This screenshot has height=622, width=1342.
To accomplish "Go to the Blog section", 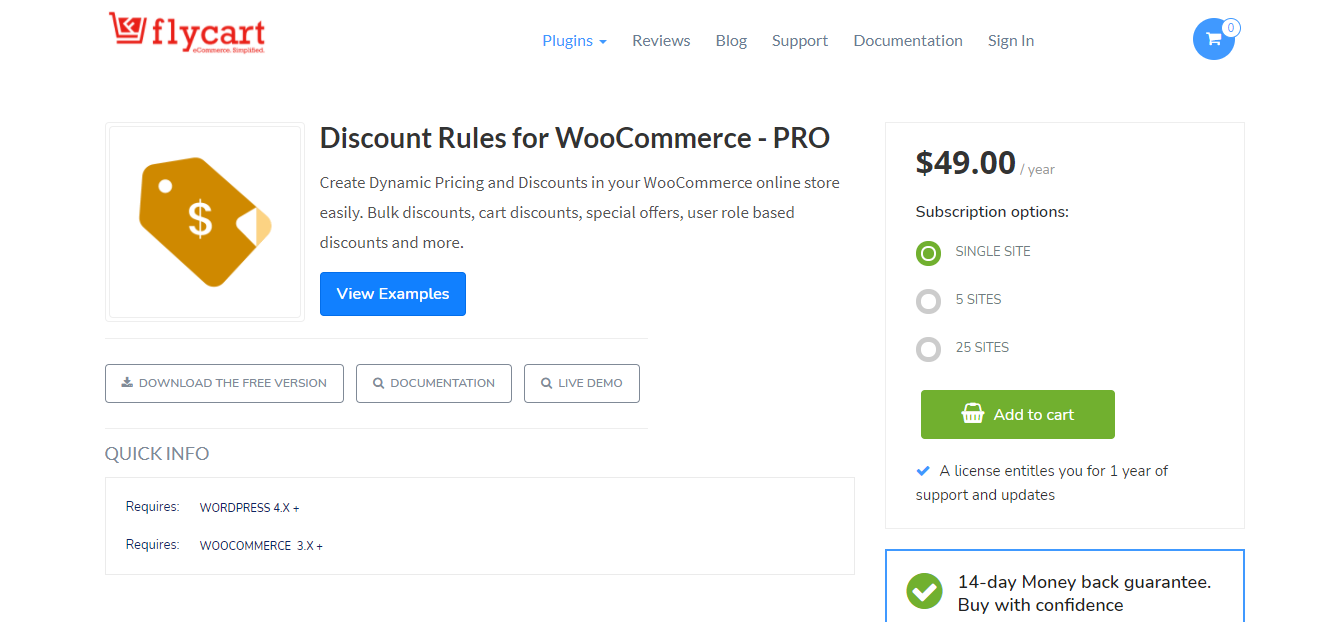I will [731, 40].
